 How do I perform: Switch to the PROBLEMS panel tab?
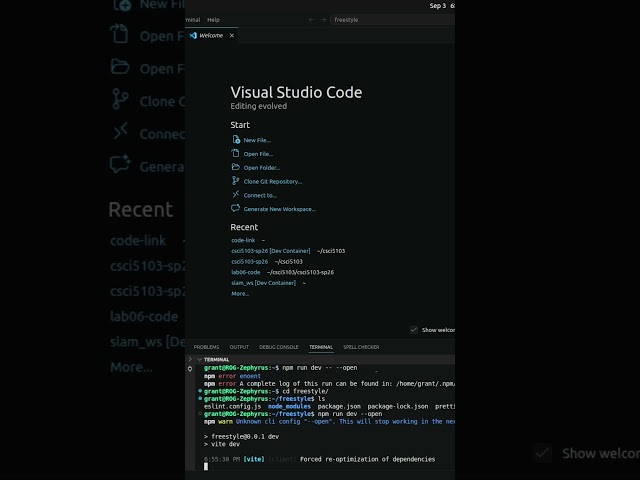(x=206, y=347)
